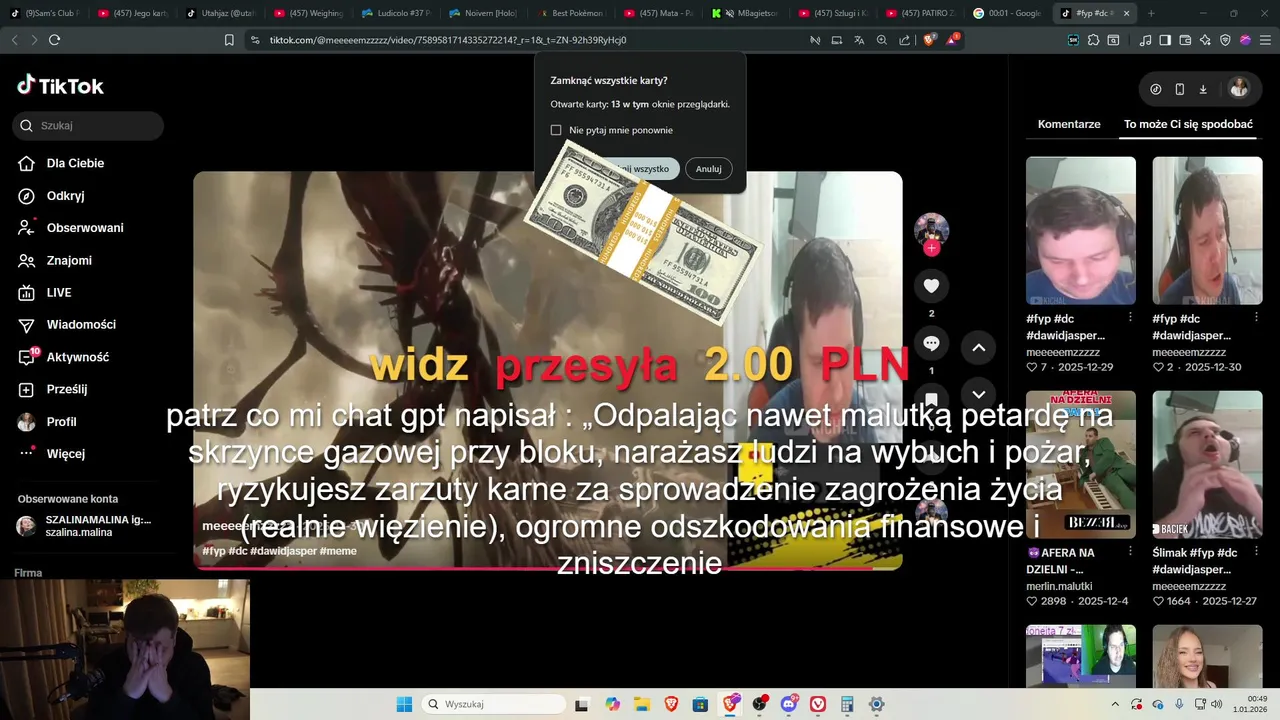The image size is (1280, 720).
Task: Open more options for 2025-12-29 video
Action: point(1130,317)
